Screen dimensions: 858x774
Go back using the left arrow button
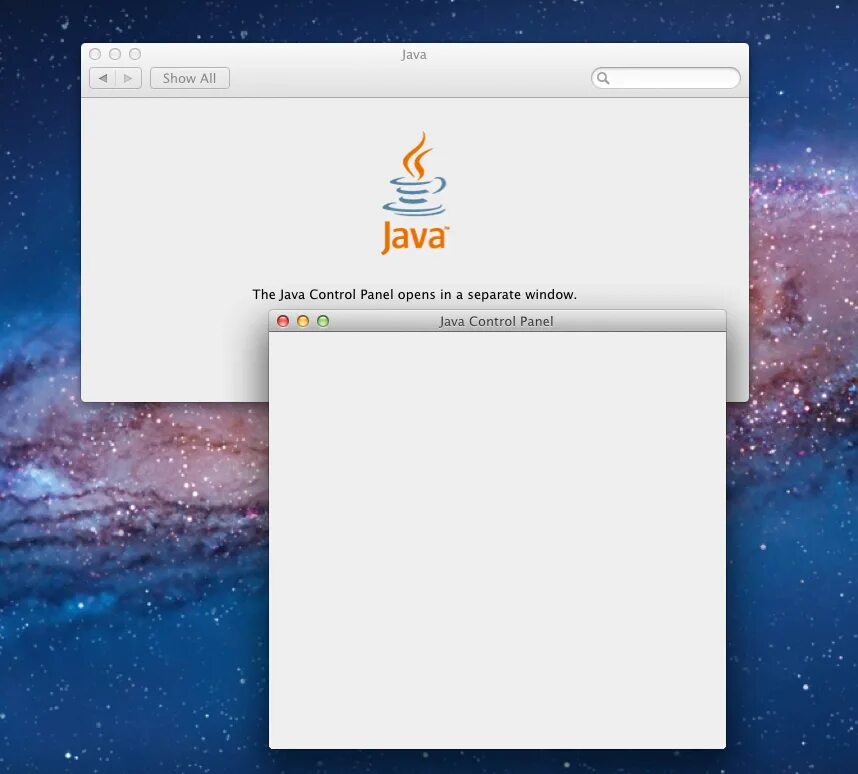[x=102, y=78]
